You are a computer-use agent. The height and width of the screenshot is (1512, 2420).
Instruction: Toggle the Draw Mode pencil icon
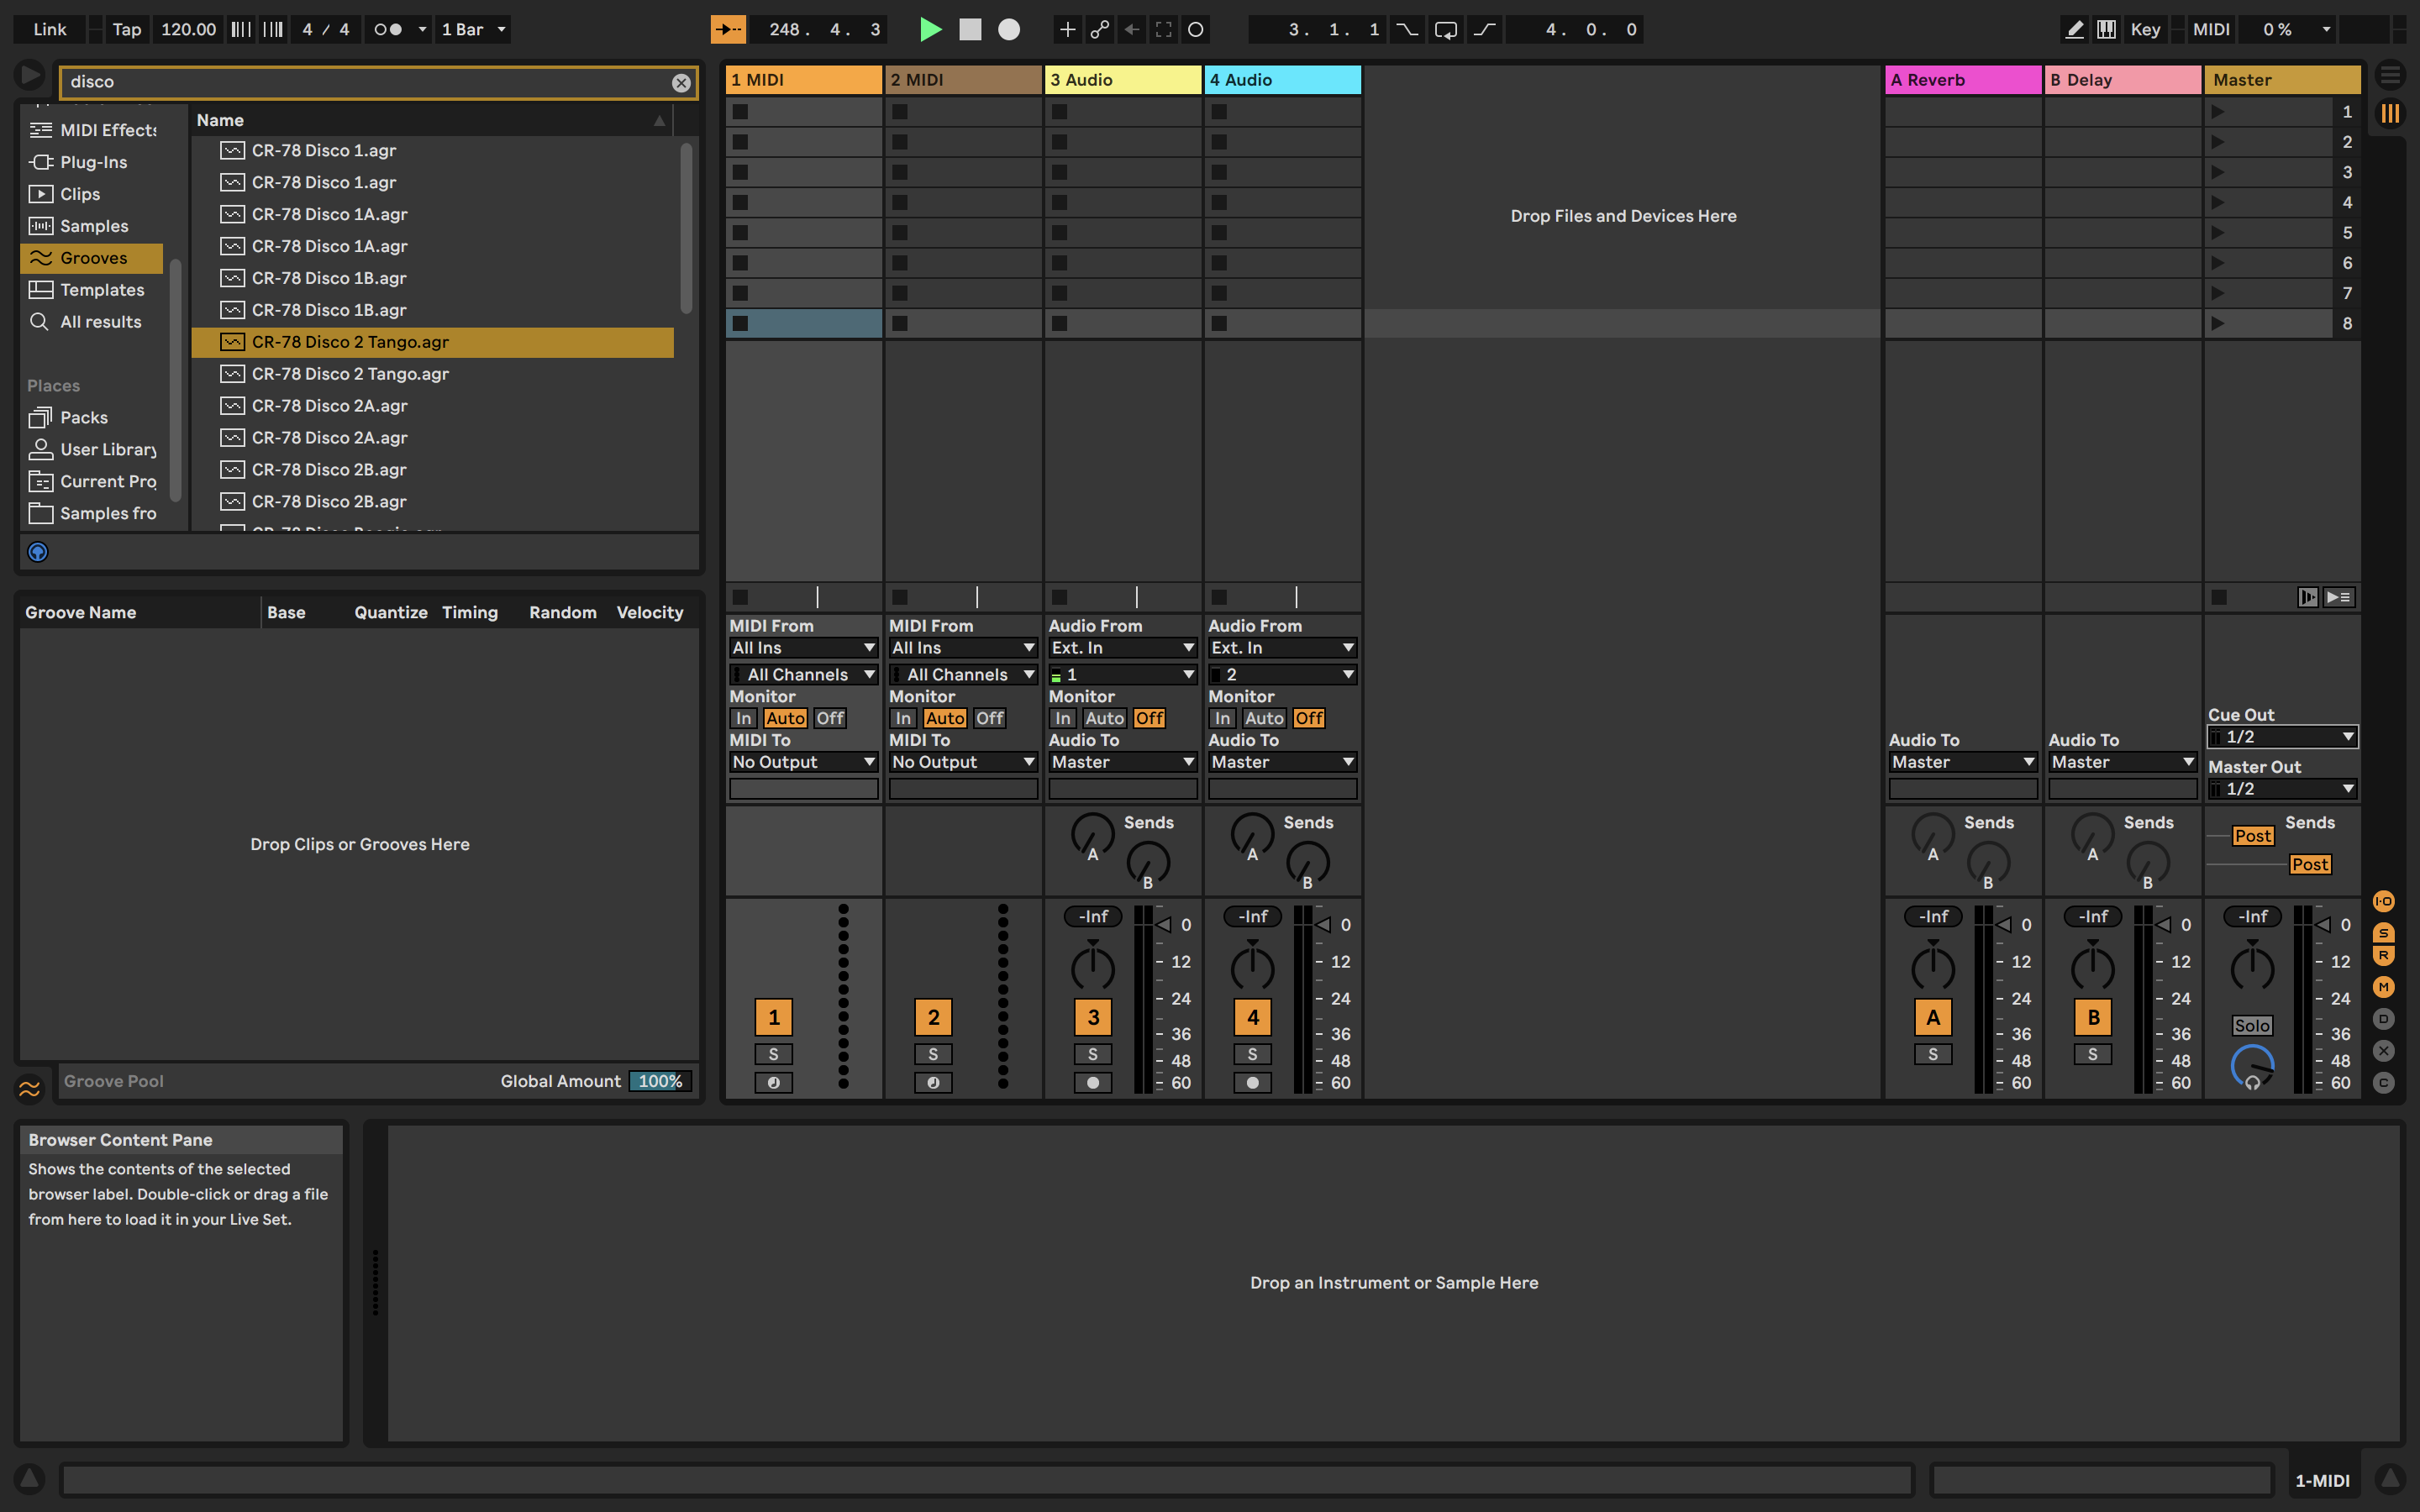(x=2074, y=29)
